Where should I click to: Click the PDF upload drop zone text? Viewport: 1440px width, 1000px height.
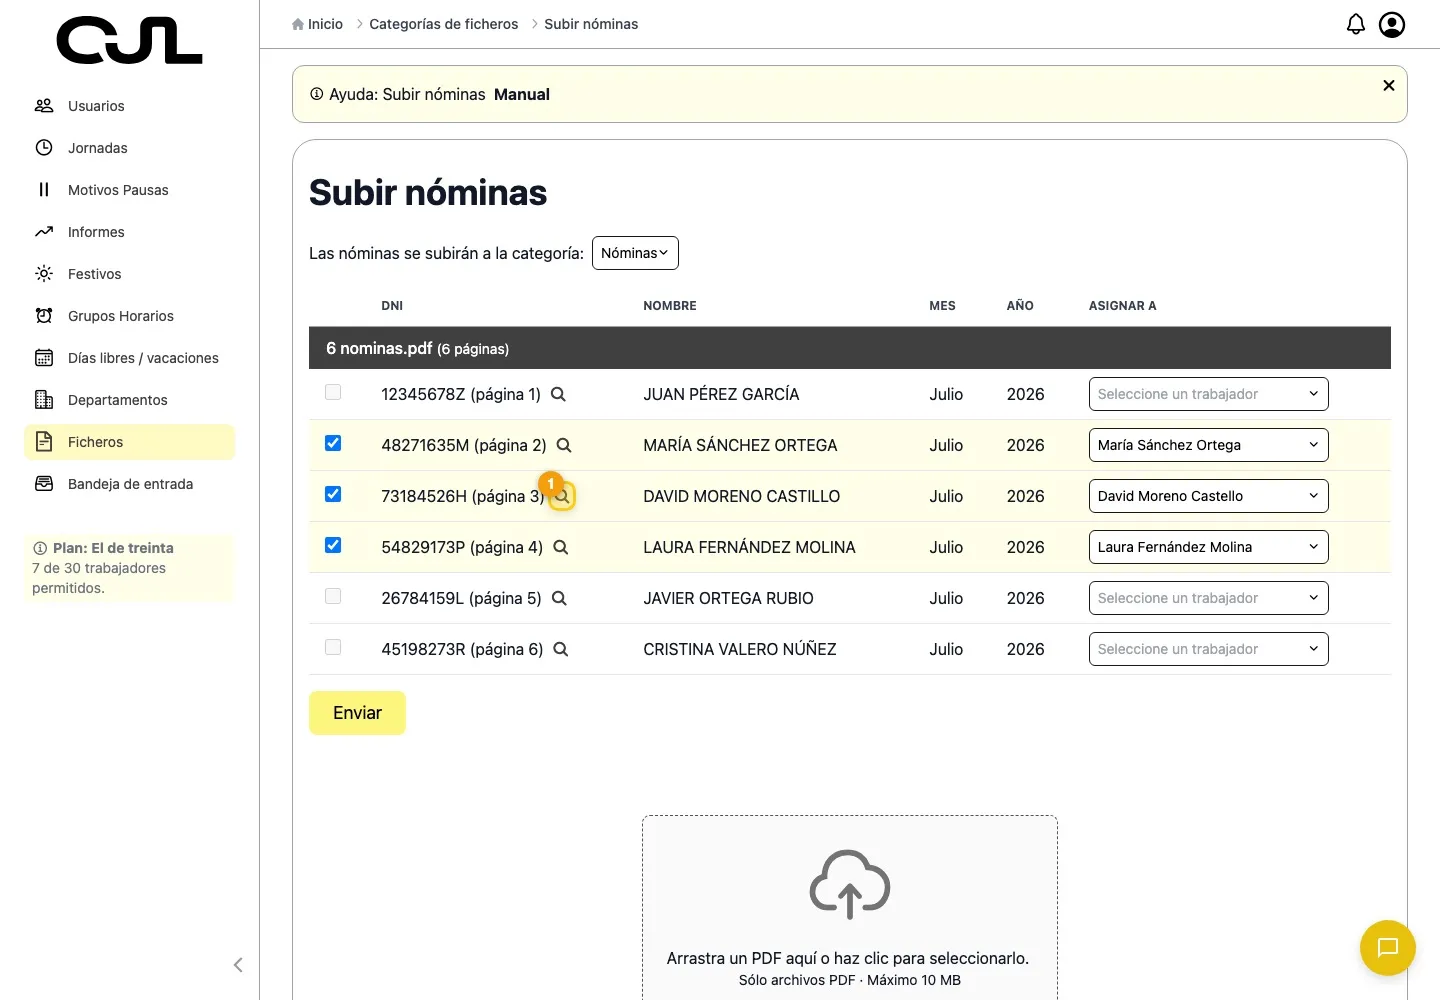click(848, 958)
